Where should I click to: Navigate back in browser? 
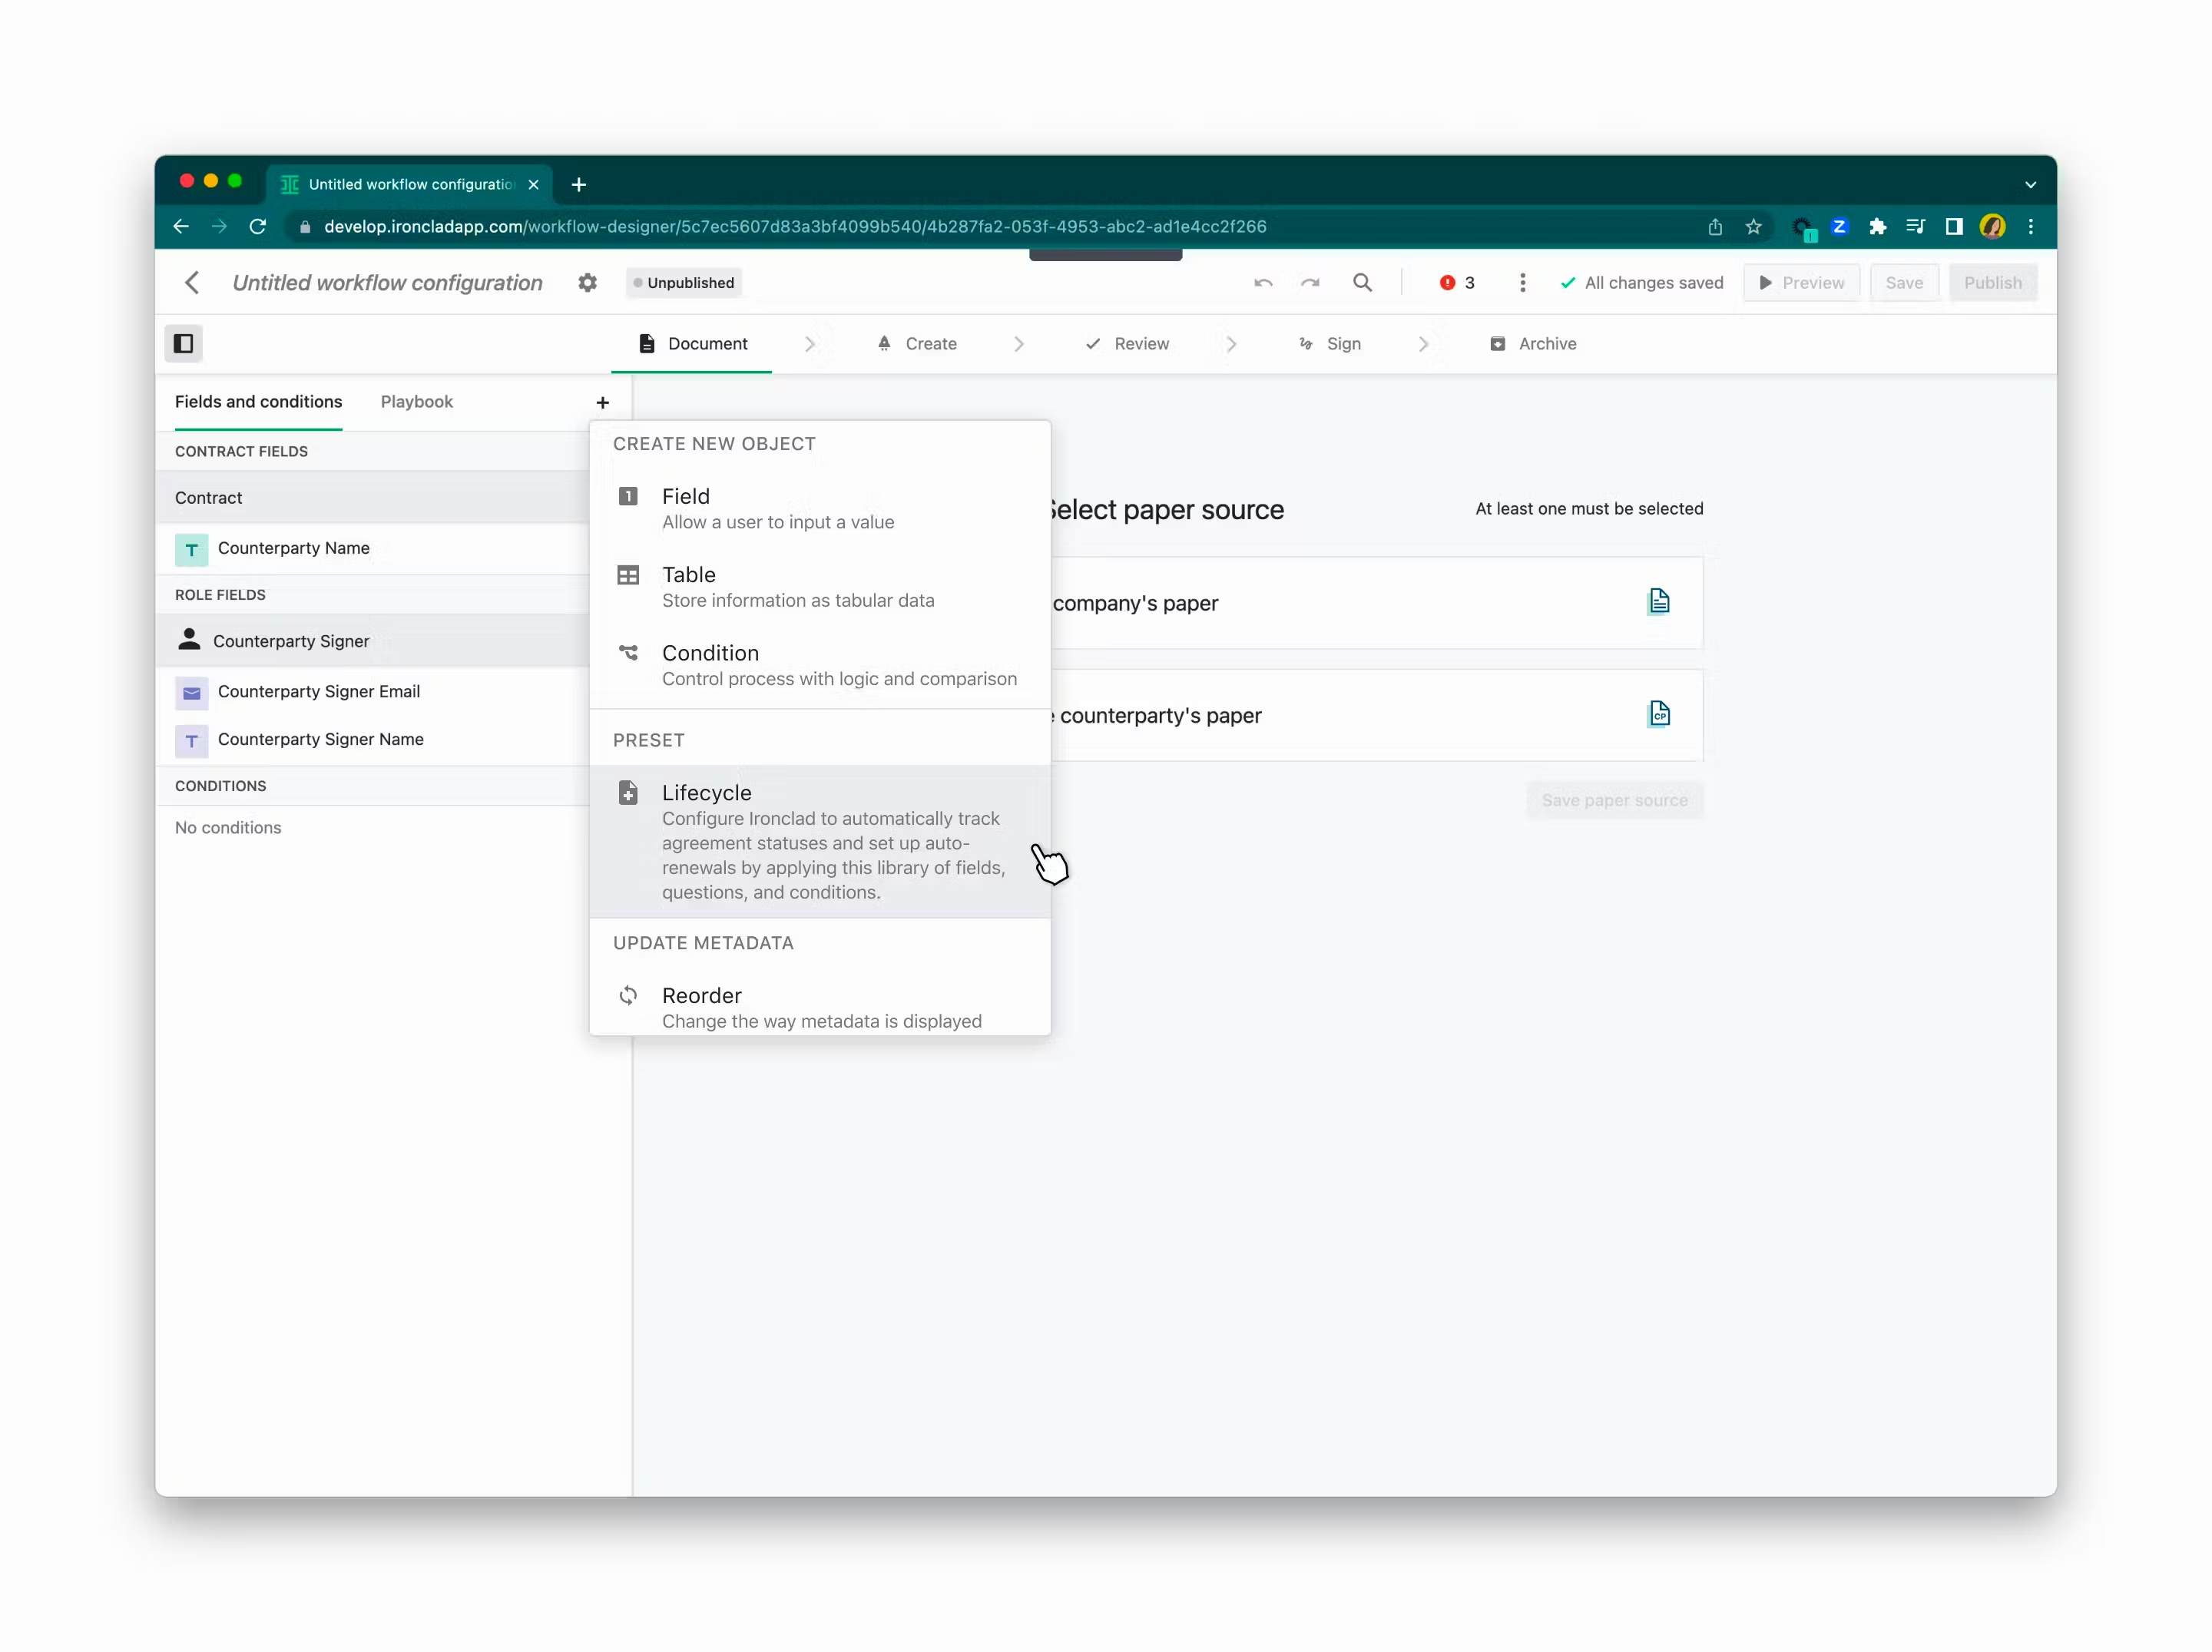[x=181, y=227]
